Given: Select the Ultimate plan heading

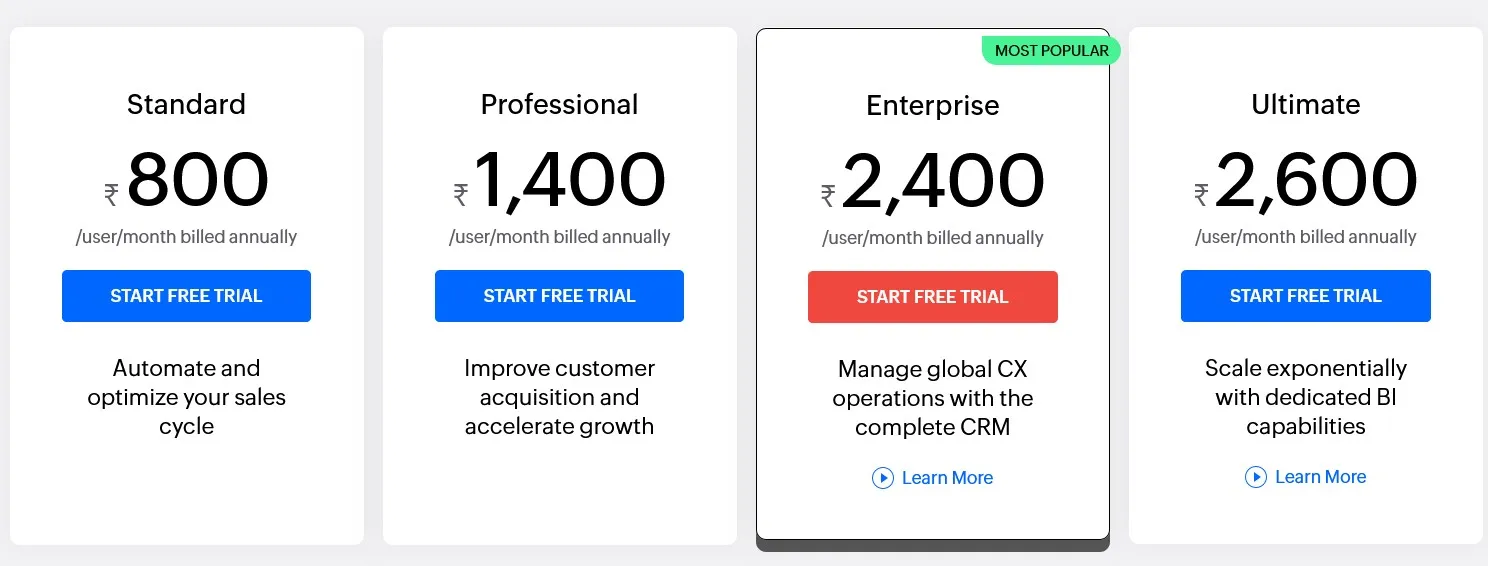Looking at the screenshot, I should click(x=1306, y=104).
